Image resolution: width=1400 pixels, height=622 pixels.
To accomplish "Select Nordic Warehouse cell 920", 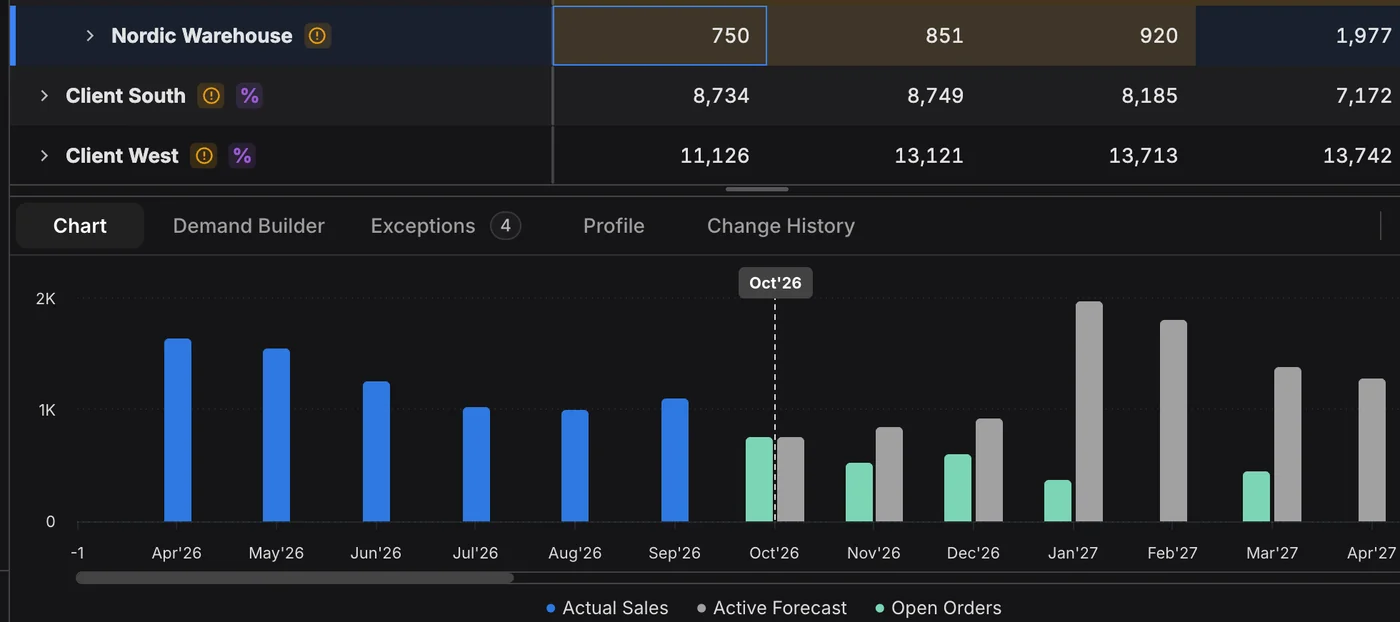I will click(x=1088, y=36).
